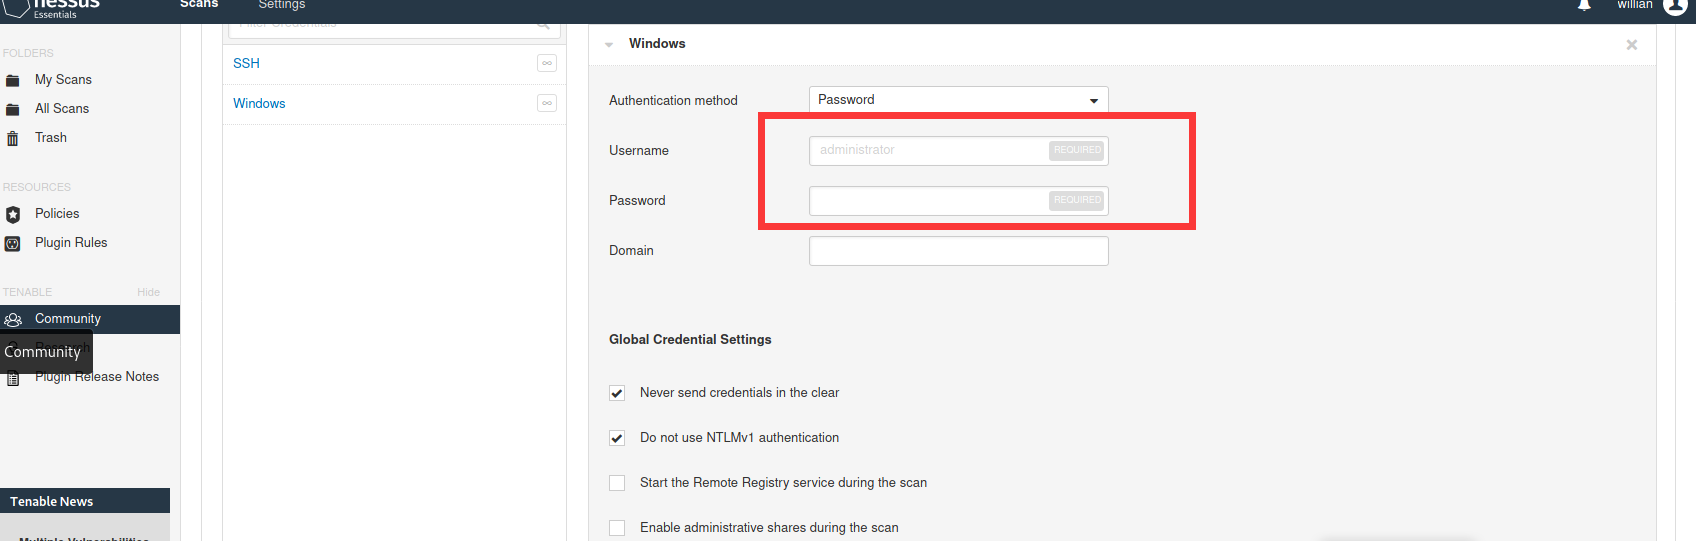This screenshot has height=541, width=1696.
Task: Focus the Domain input field
Action: (x=958, y=251)
